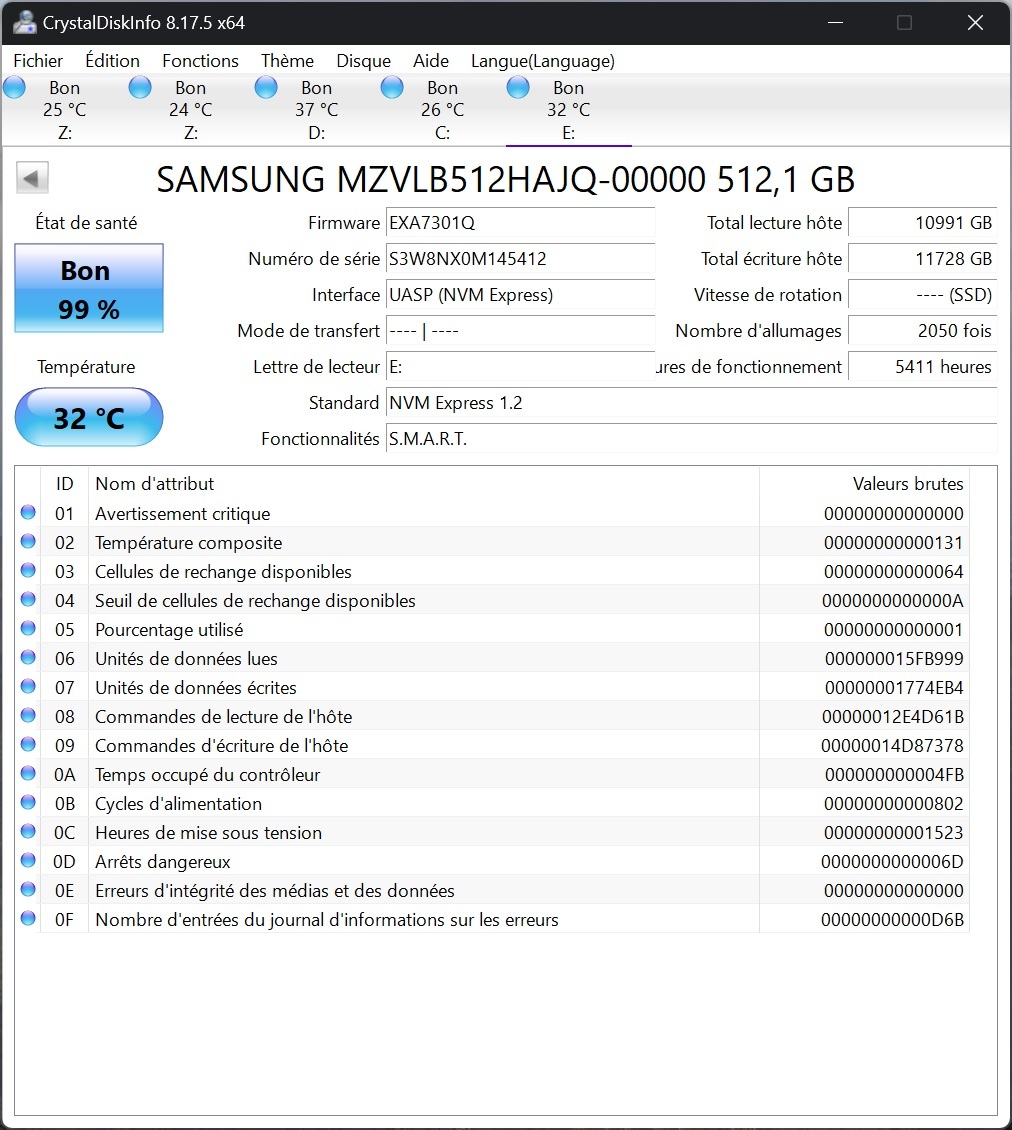Screen dimensions: 1012x1130
Task: Click the Standard field NVM Express 1.2
Action: point(692,403)
